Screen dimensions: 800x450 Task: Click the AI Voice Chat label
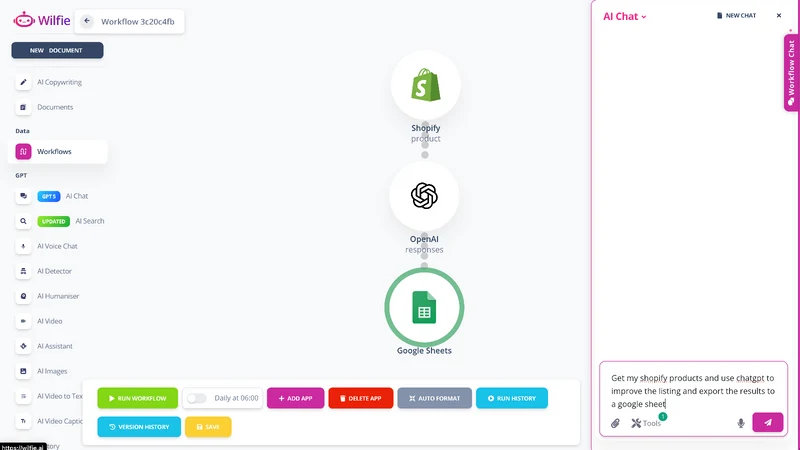pyautogui.click(x=57, y=246)
